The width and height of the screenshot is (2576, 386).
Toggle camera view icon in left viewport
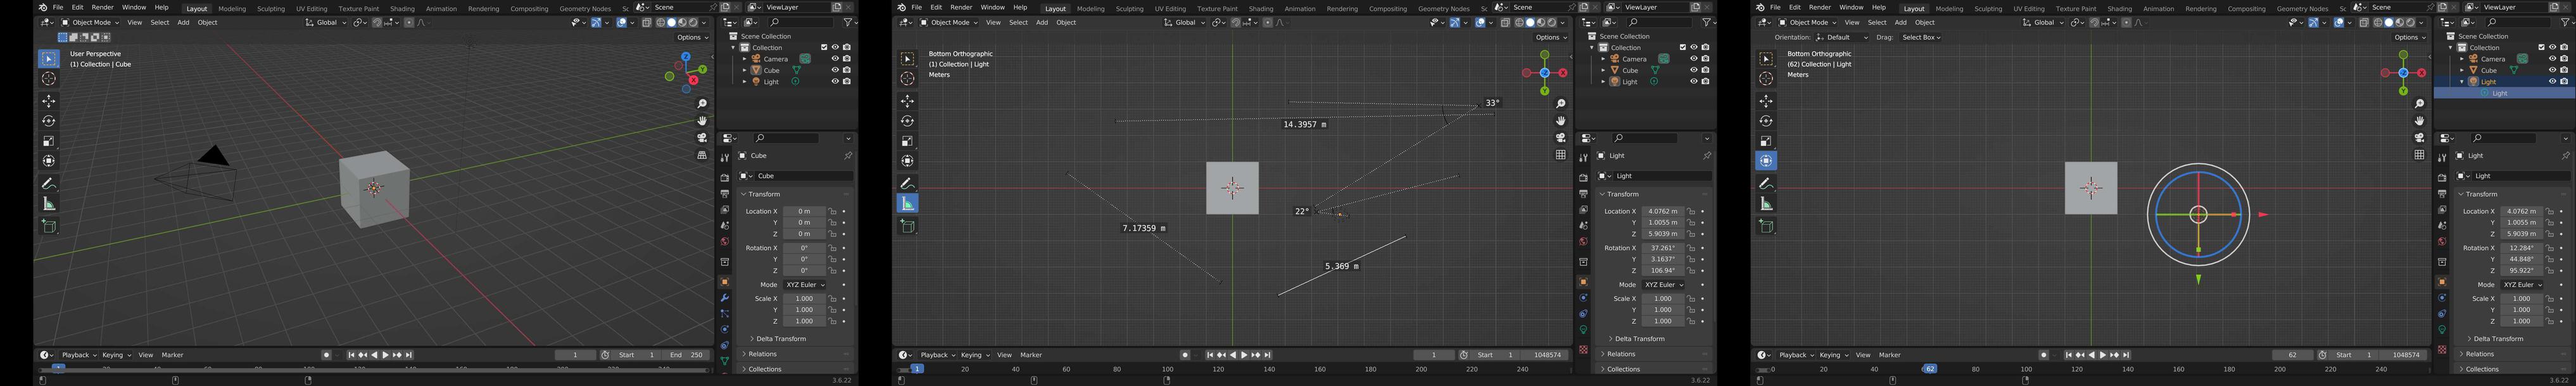click(702, 138)
